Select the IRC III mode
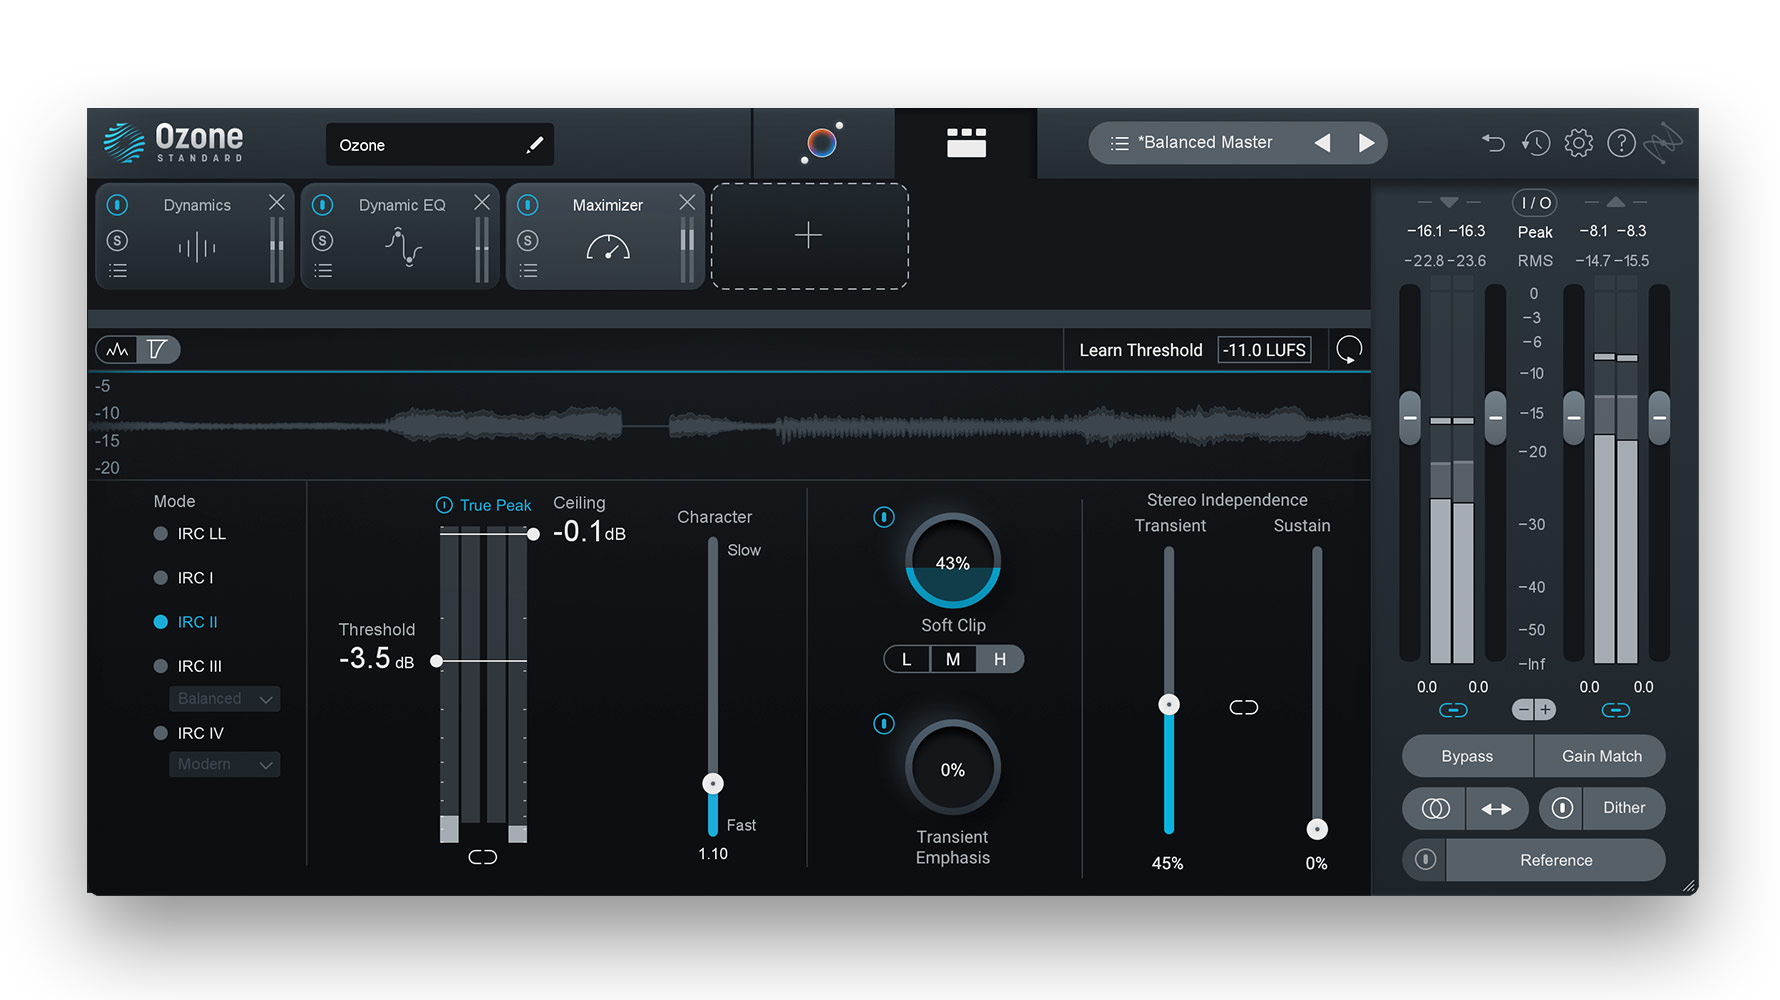 (160, 666)
